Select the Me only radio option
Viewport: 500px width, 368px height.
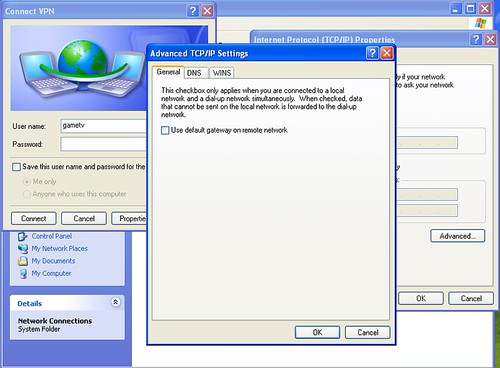27,182
